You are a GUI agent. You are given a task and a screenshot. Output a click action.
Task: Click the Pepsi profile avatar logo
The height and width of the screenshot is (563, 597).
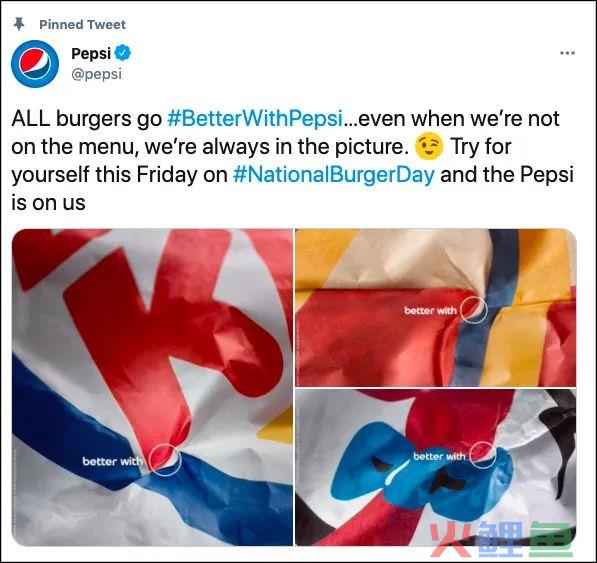[x=35, y=64]
